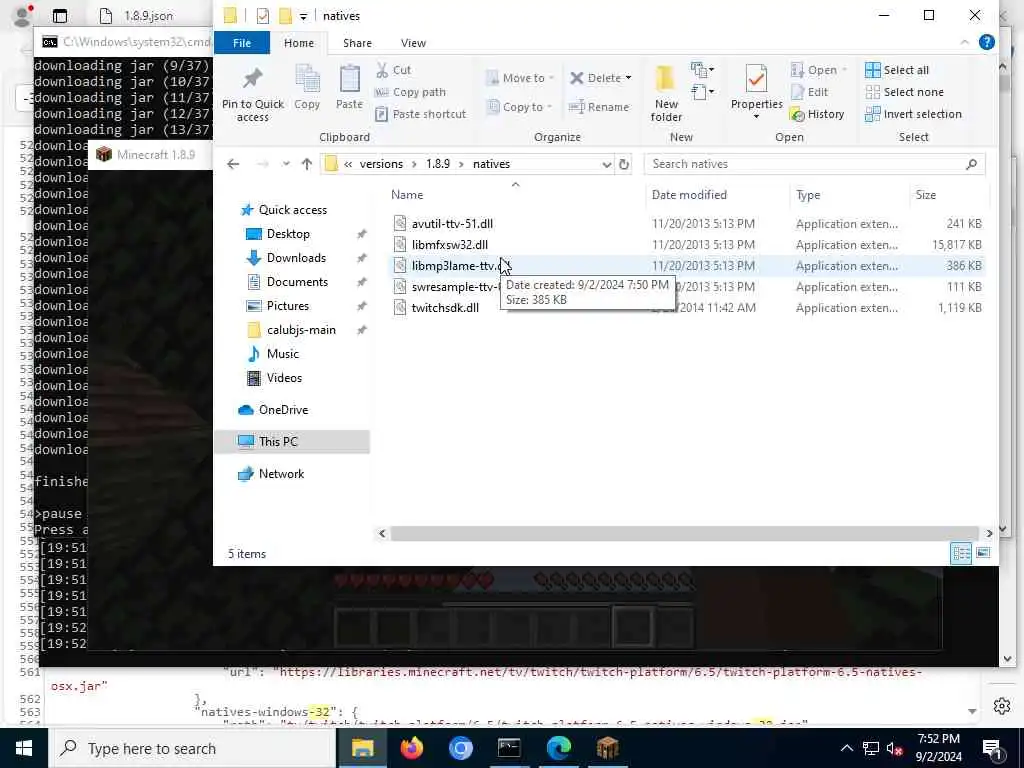Open the recent locations dropdown

pyautogui.click(x=286, y=164)
